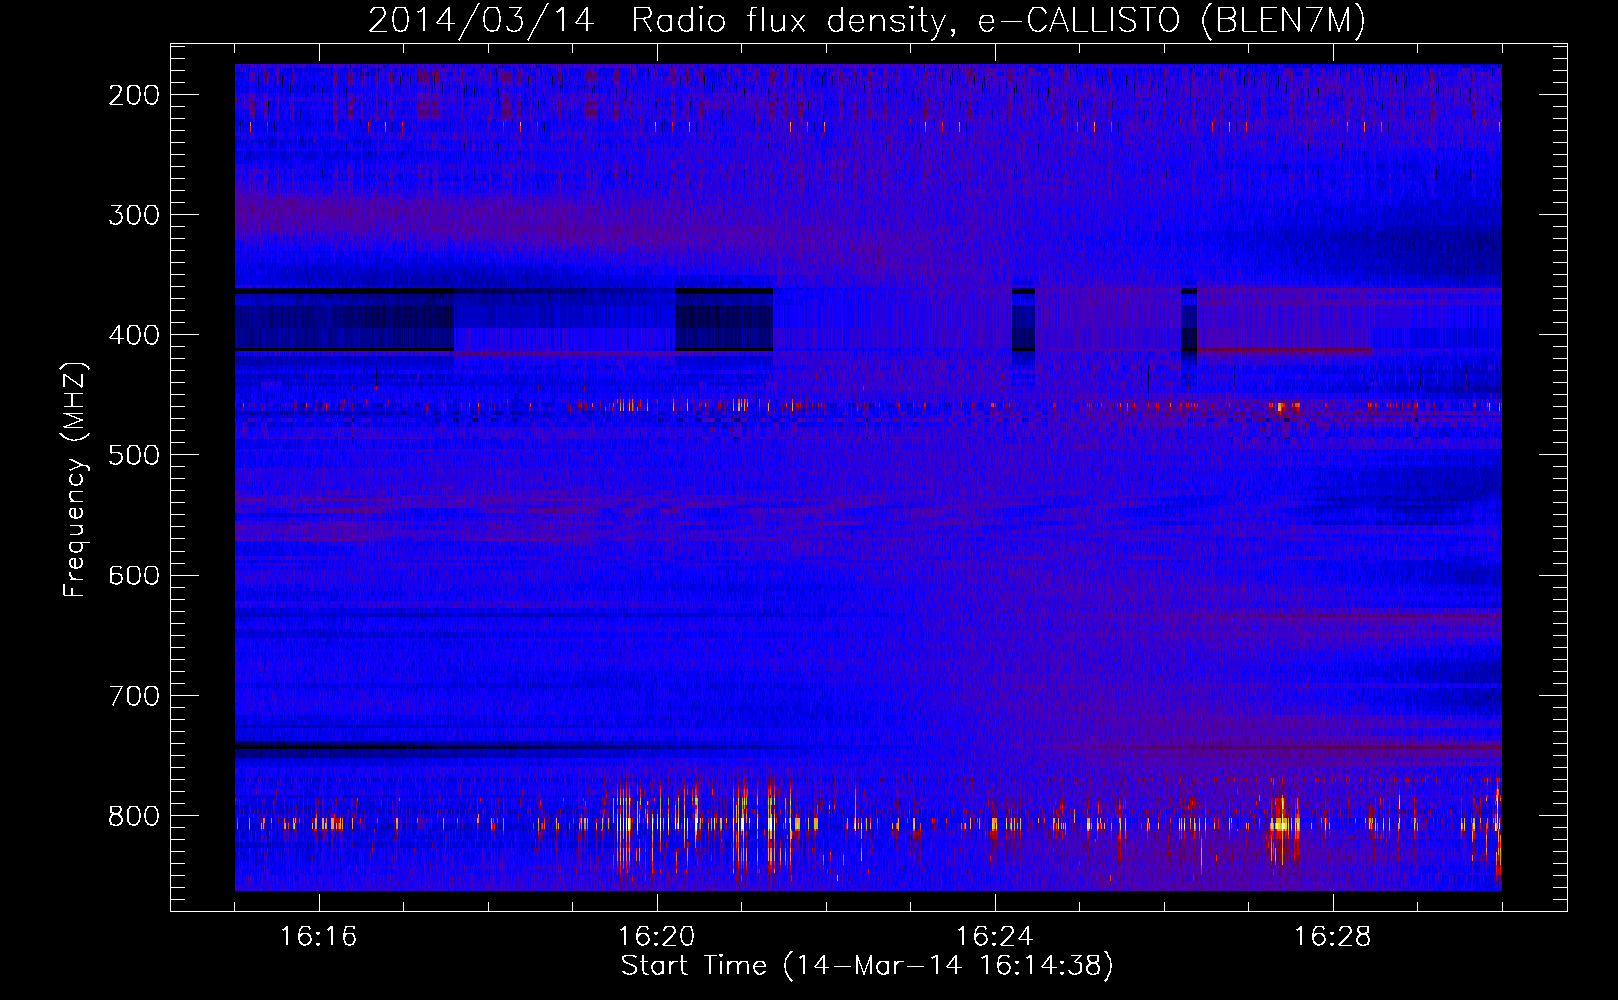Click the 16:20 time tick label

pyautogui.click(x=656, y=937)
